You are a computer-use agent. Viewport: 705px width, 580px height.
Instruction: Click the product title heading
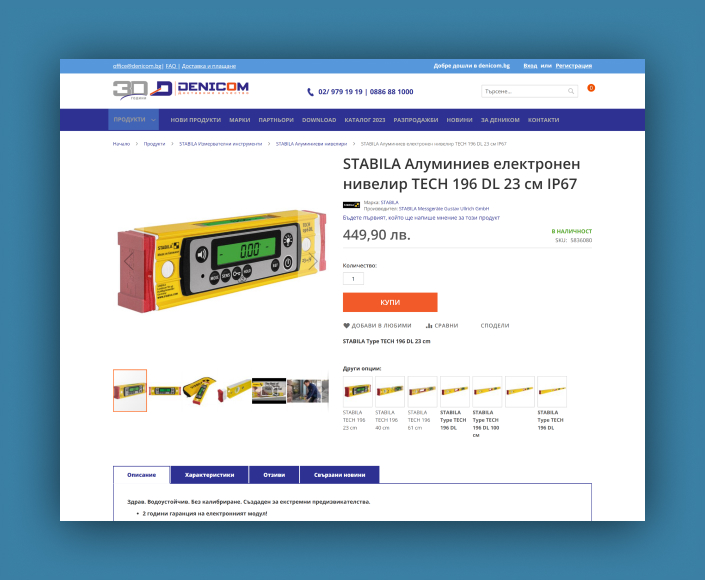pos(461,174)
